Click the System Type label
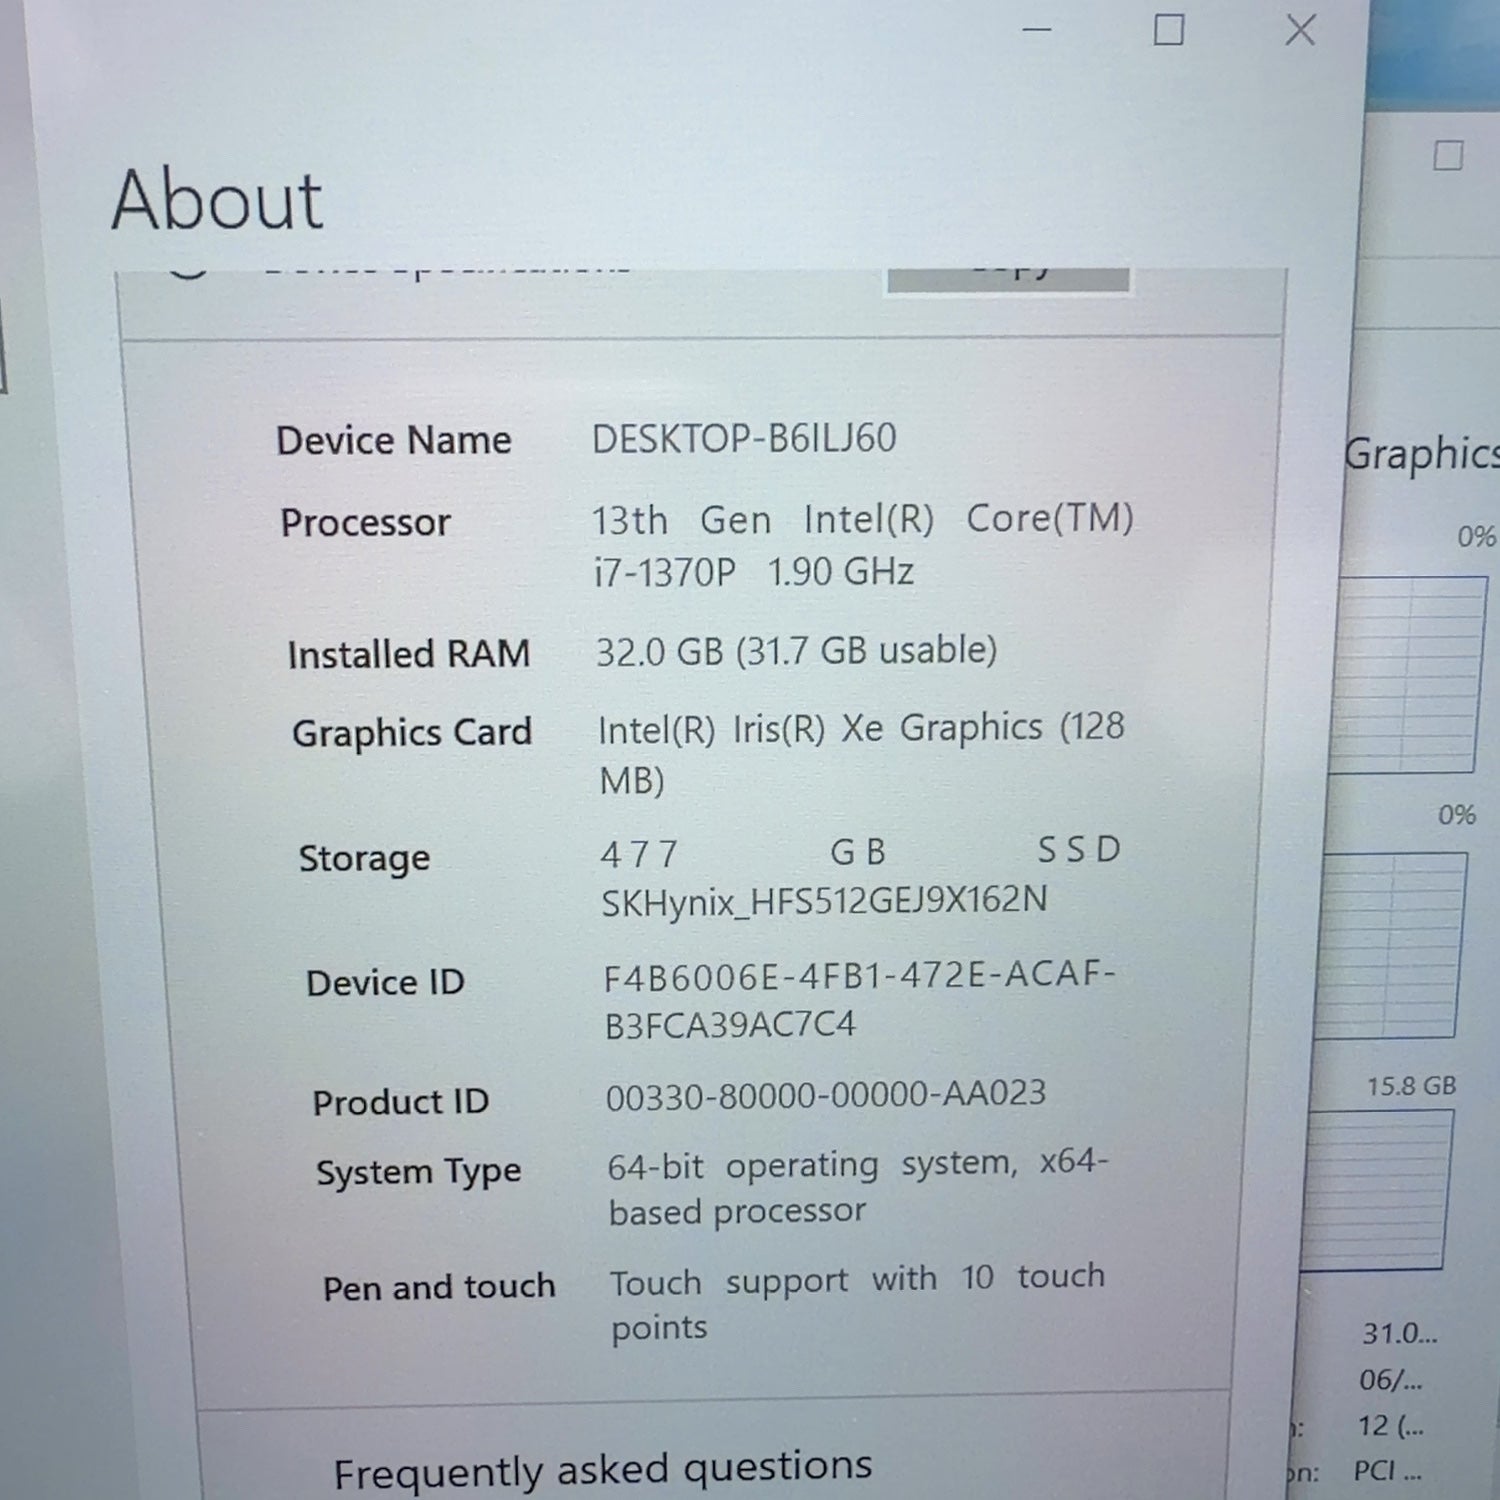The image size is (1500, 1500). pyautogui.click(x=418, y=1172)
